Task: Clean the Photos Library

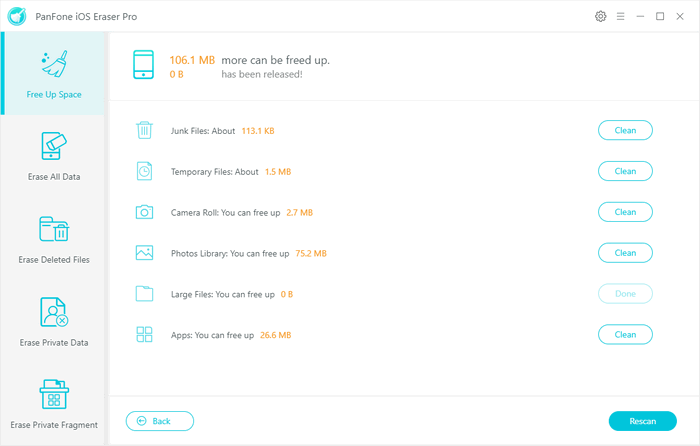Action: [x=625, y=253]
